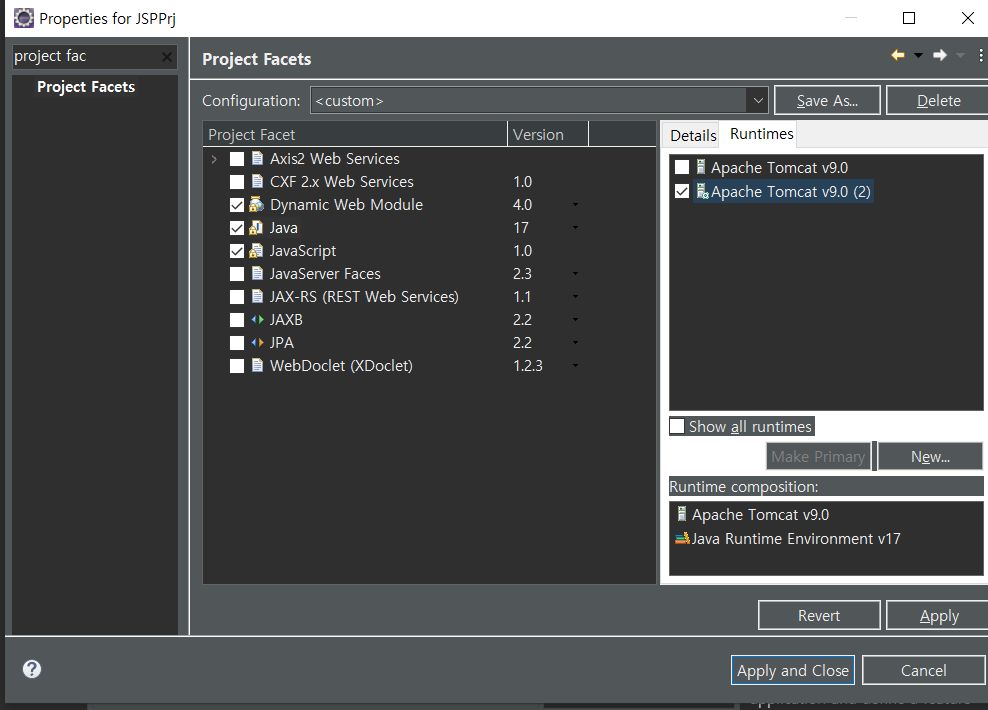Click the JavaScript facet icon

[256, 250]
